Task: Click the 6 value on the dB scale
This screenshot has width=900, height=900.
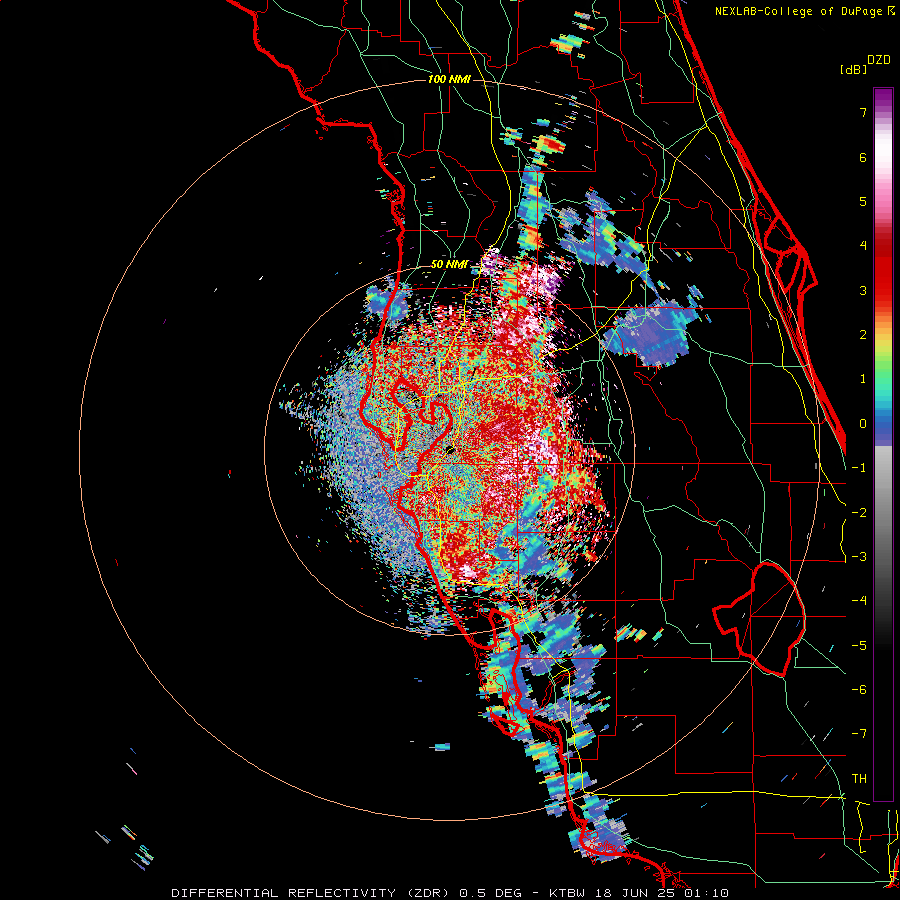Action: point(863,157)
